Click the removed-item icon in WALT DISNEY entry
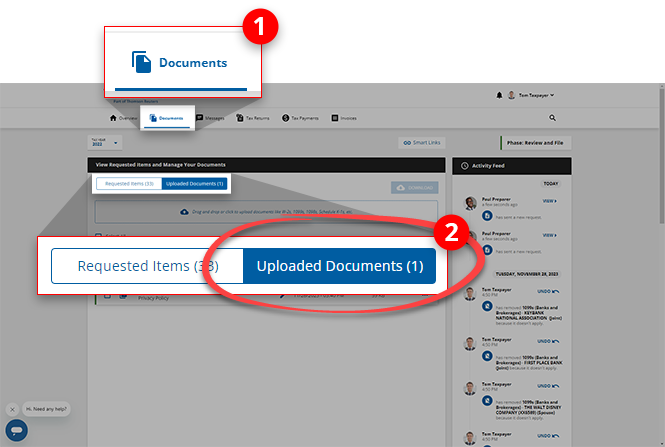The width and height of the screenshot is (665, 447). tap(487, 400)
